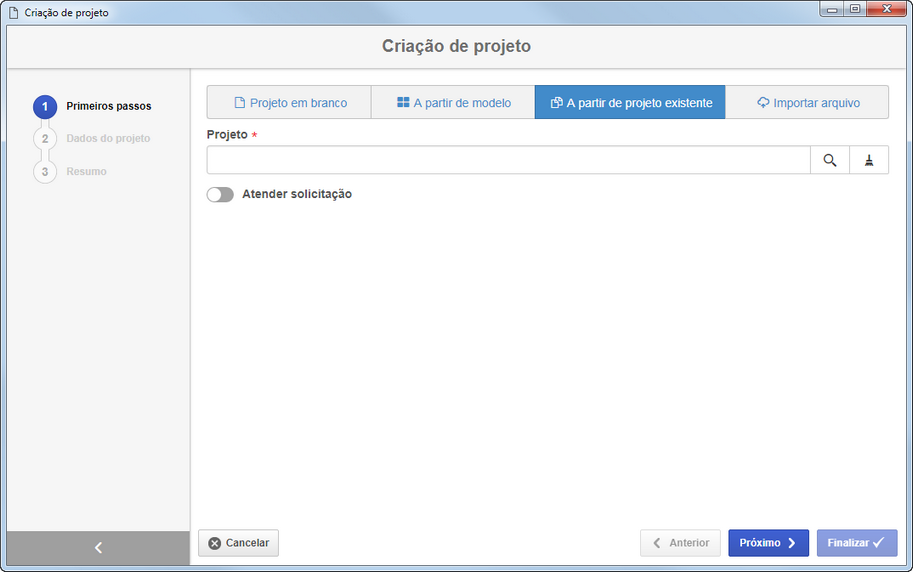The image size is (913, 572).
Task: Click the document icon in the title bar
Action: point(13,12)
